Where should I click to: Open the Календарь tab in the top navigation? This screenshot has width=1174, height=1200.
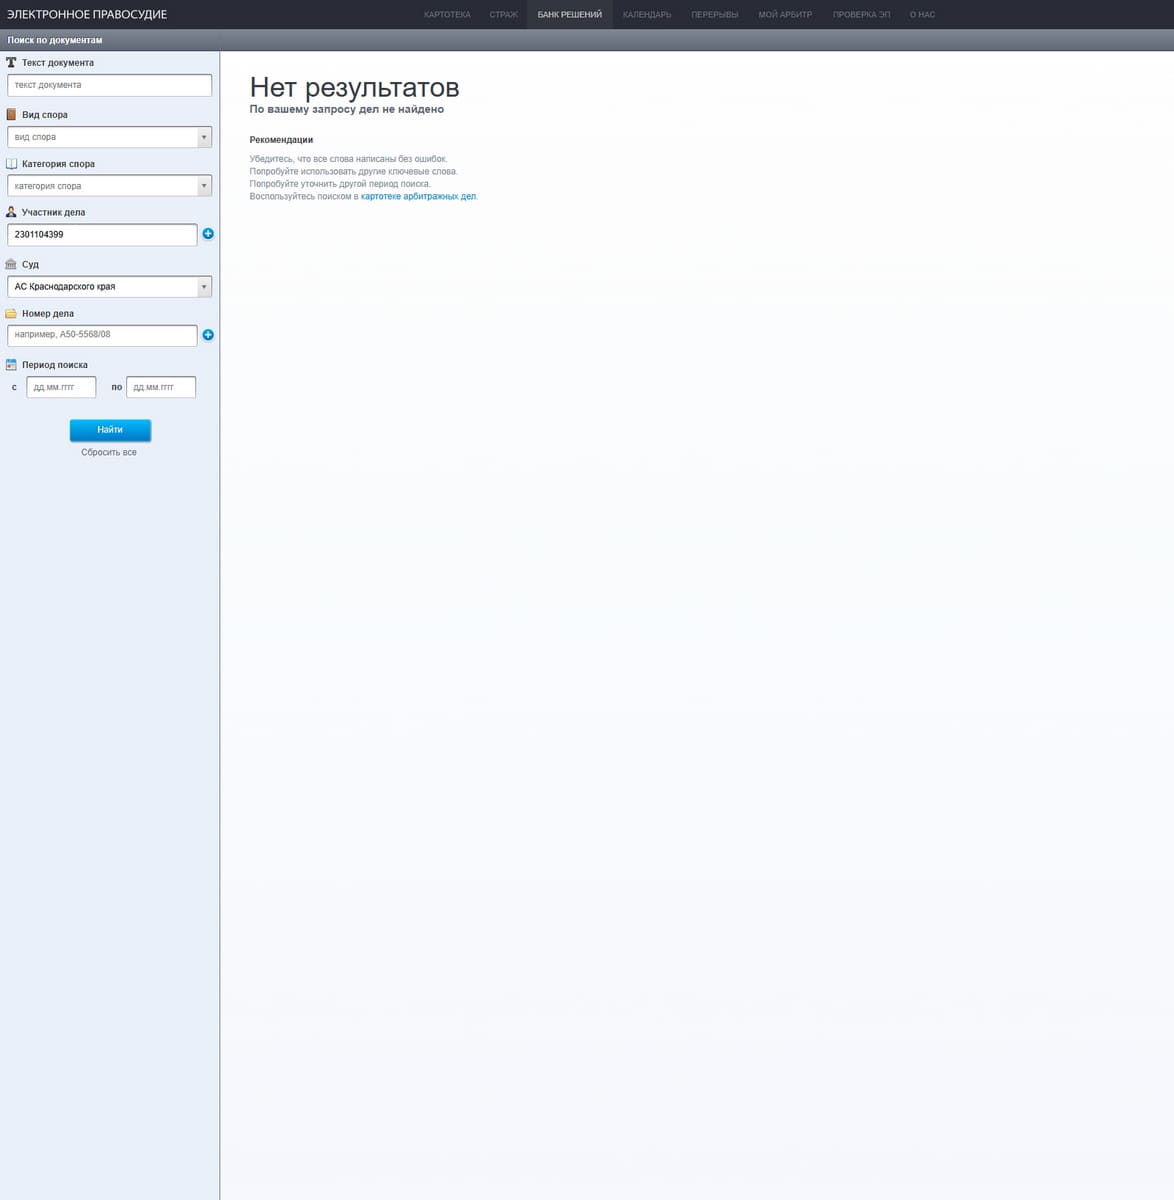647,15
